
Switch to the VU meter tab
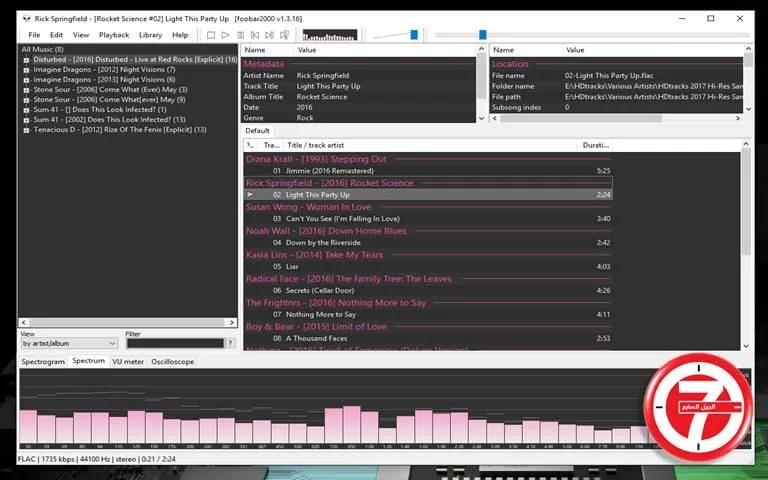(x=128, y=361)
